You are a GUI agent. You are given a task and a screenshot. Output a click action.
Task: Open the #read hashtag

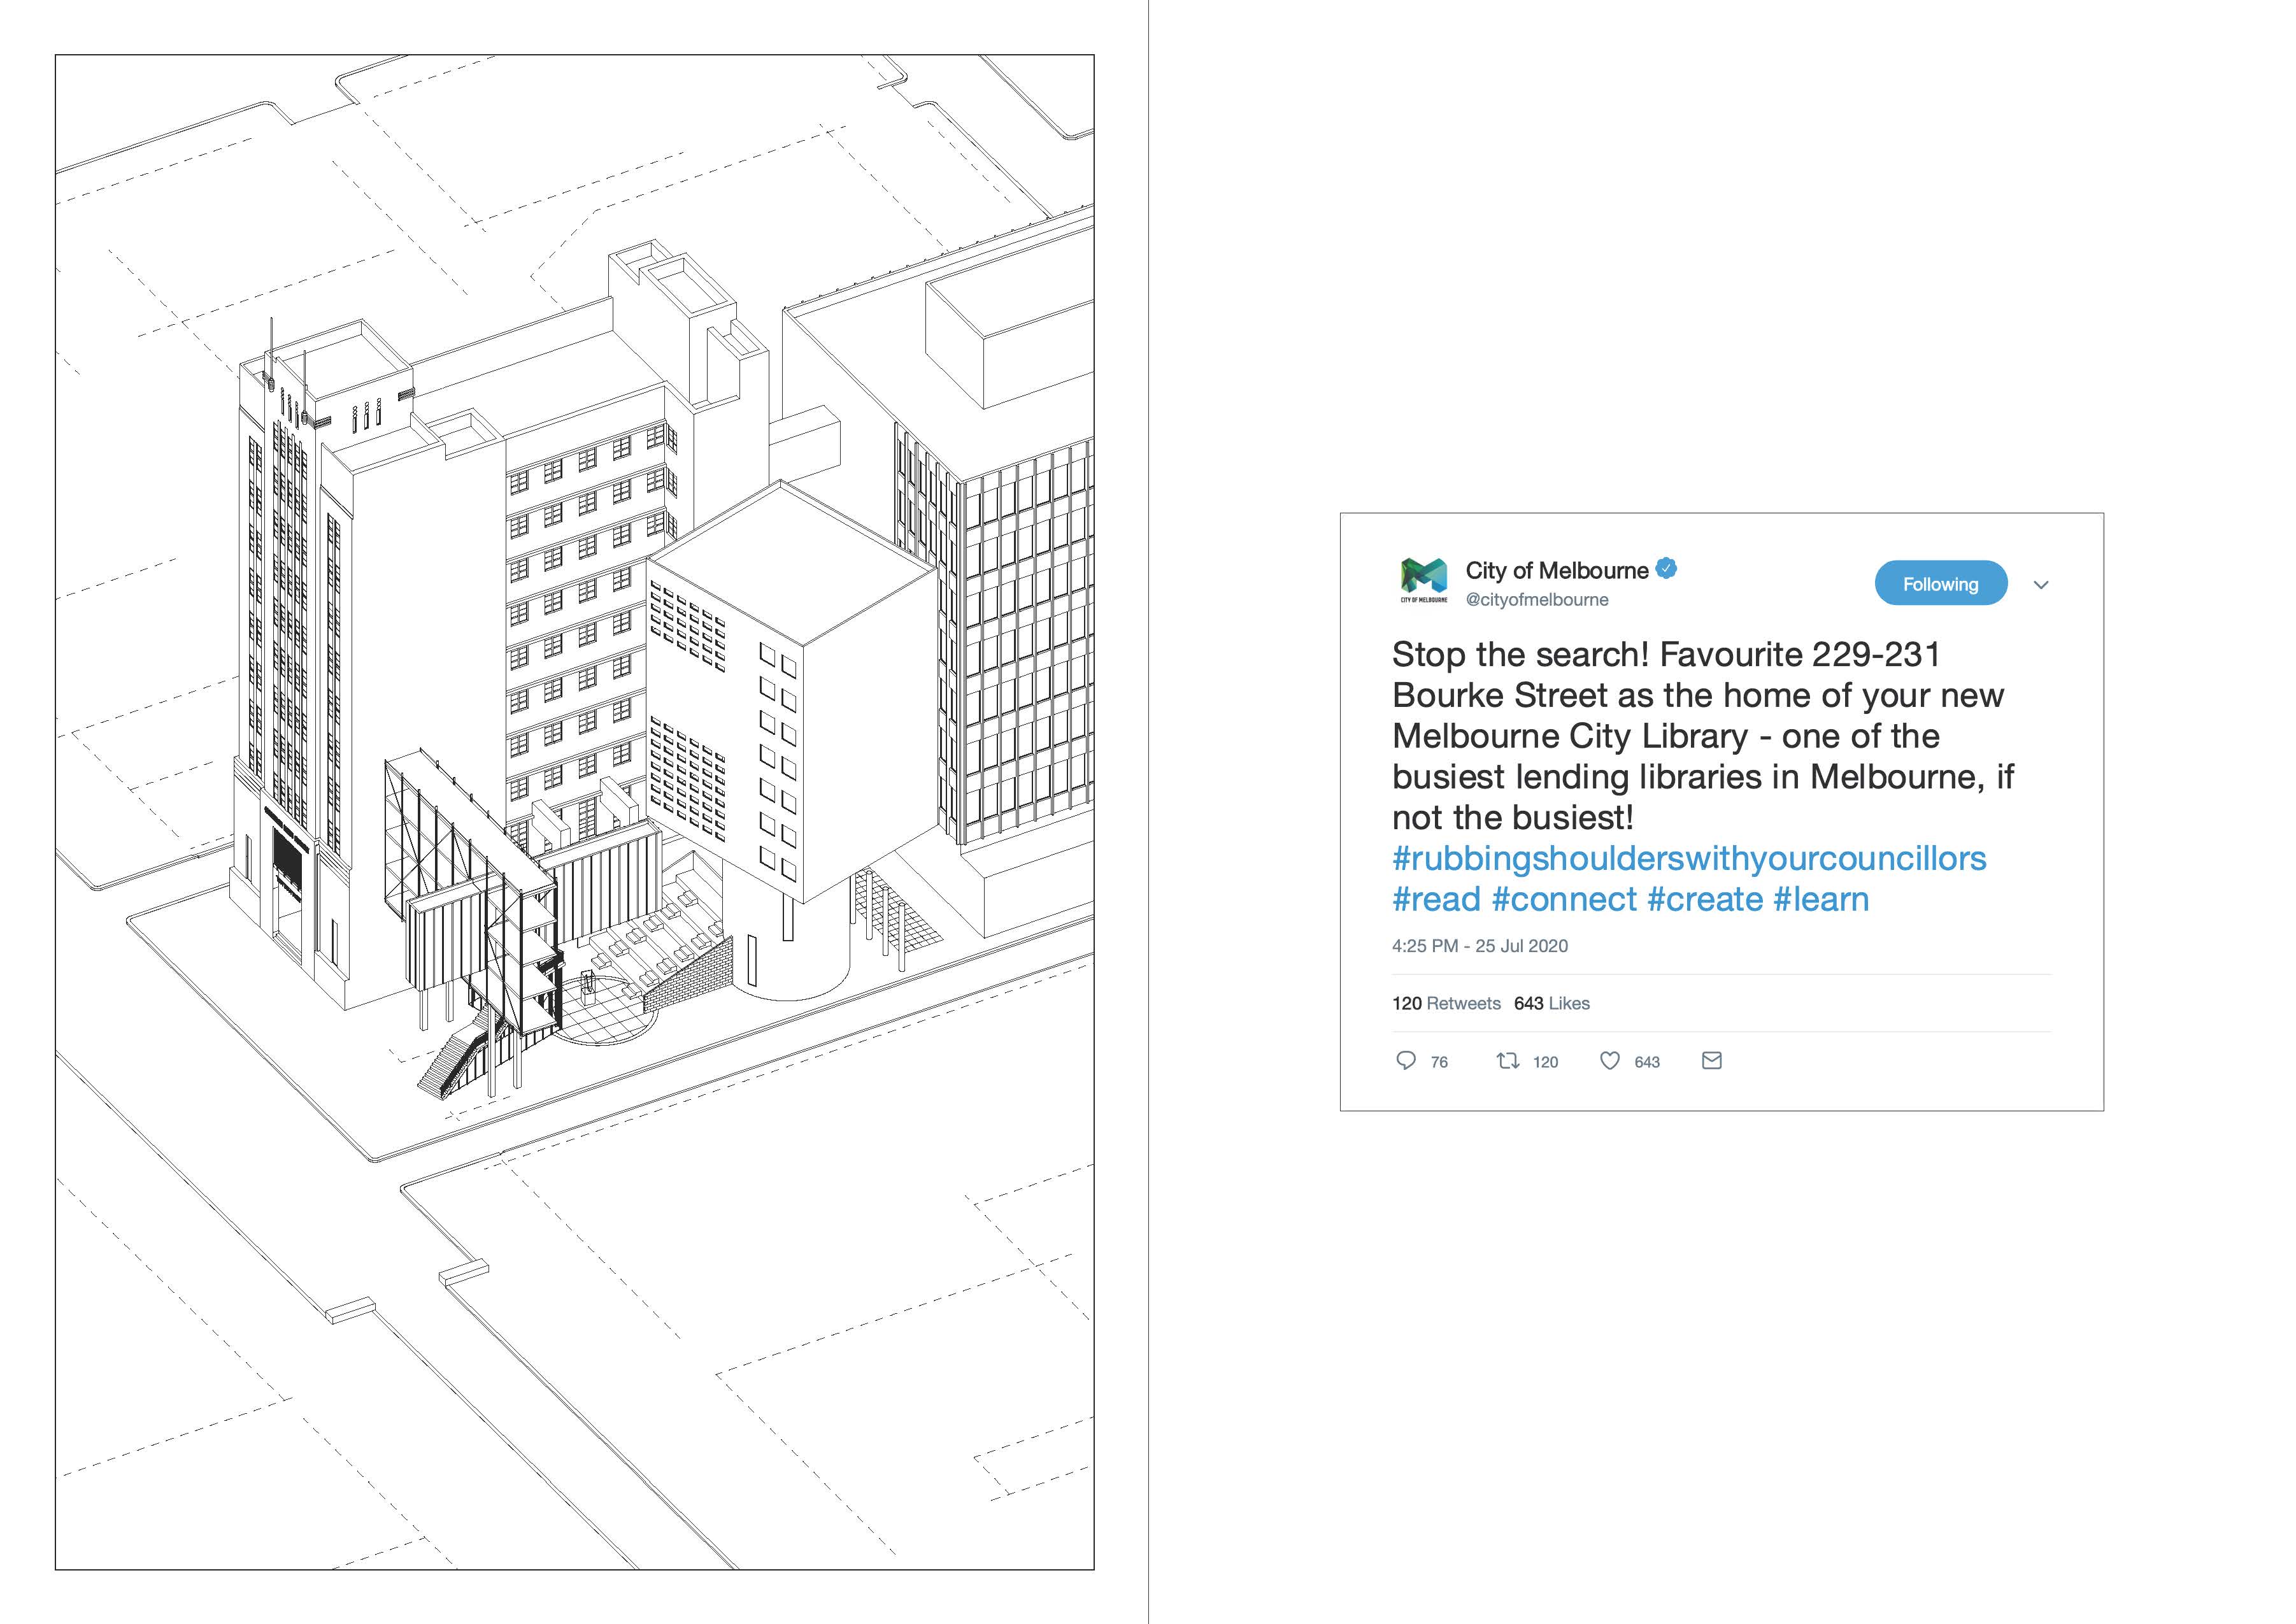[x=1436, y=899]
